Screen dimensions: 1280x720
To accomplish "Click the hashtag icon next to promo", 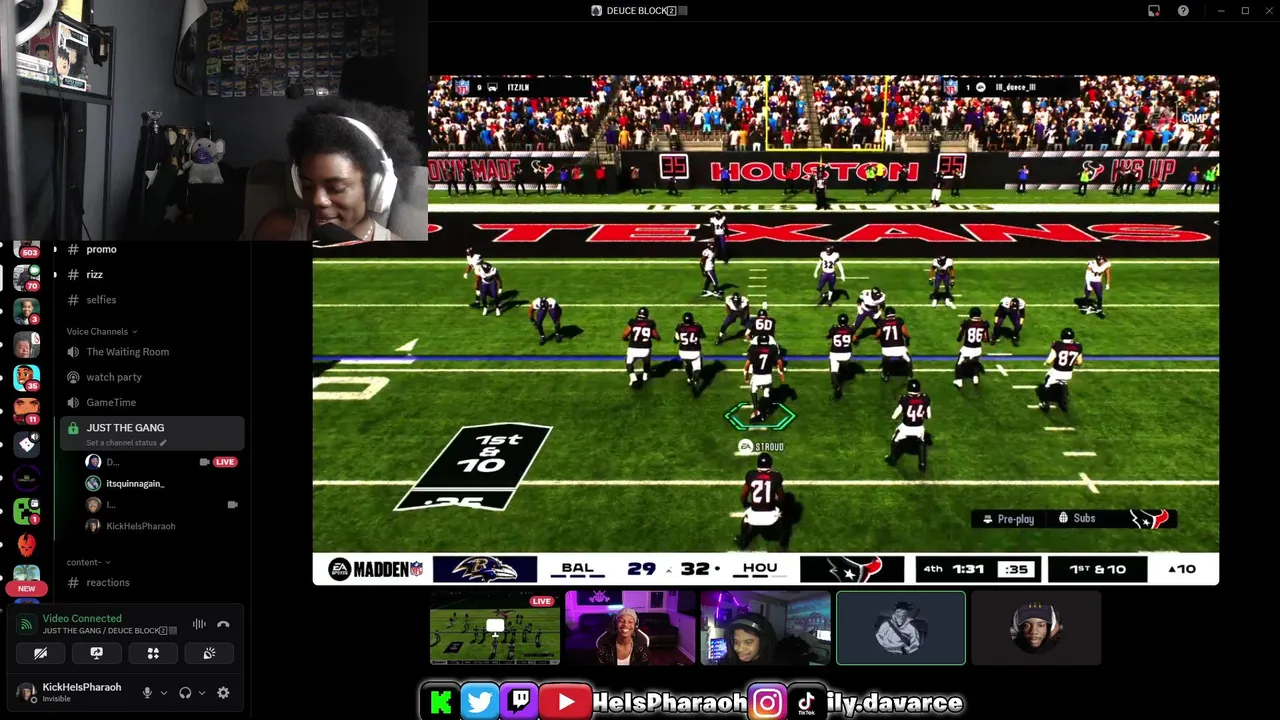I will coord(73,249).
